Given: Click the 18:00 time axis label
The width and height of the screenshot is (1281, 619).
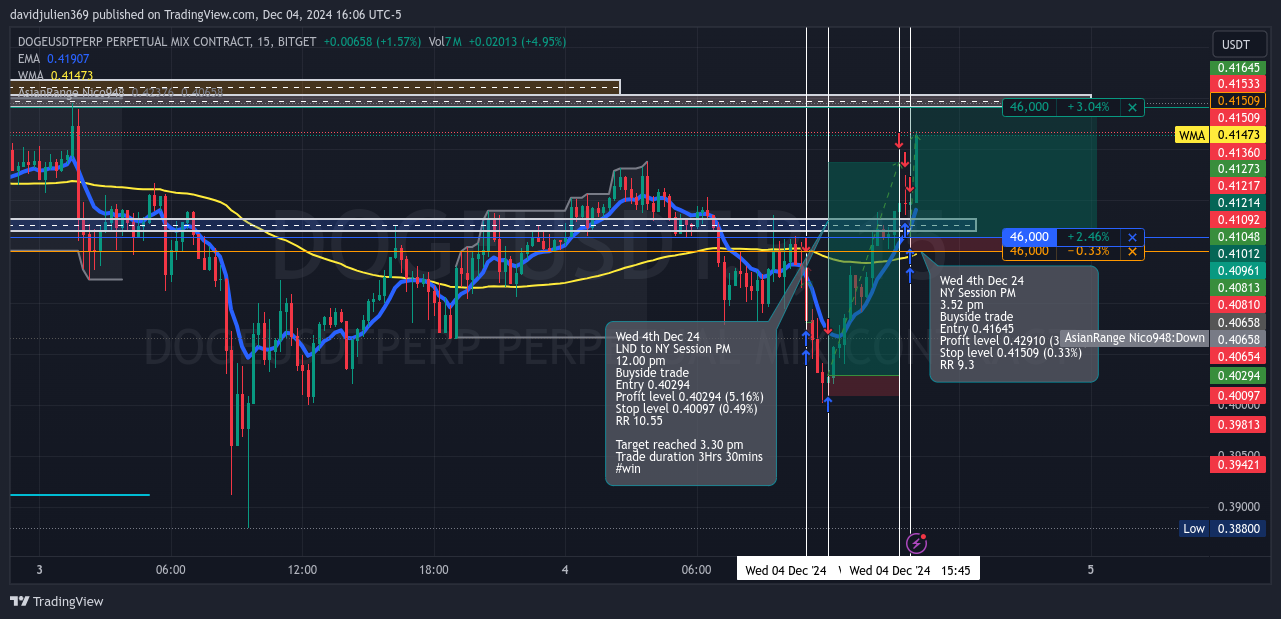Looking at the screenshot, I should (x=433, y=570).
